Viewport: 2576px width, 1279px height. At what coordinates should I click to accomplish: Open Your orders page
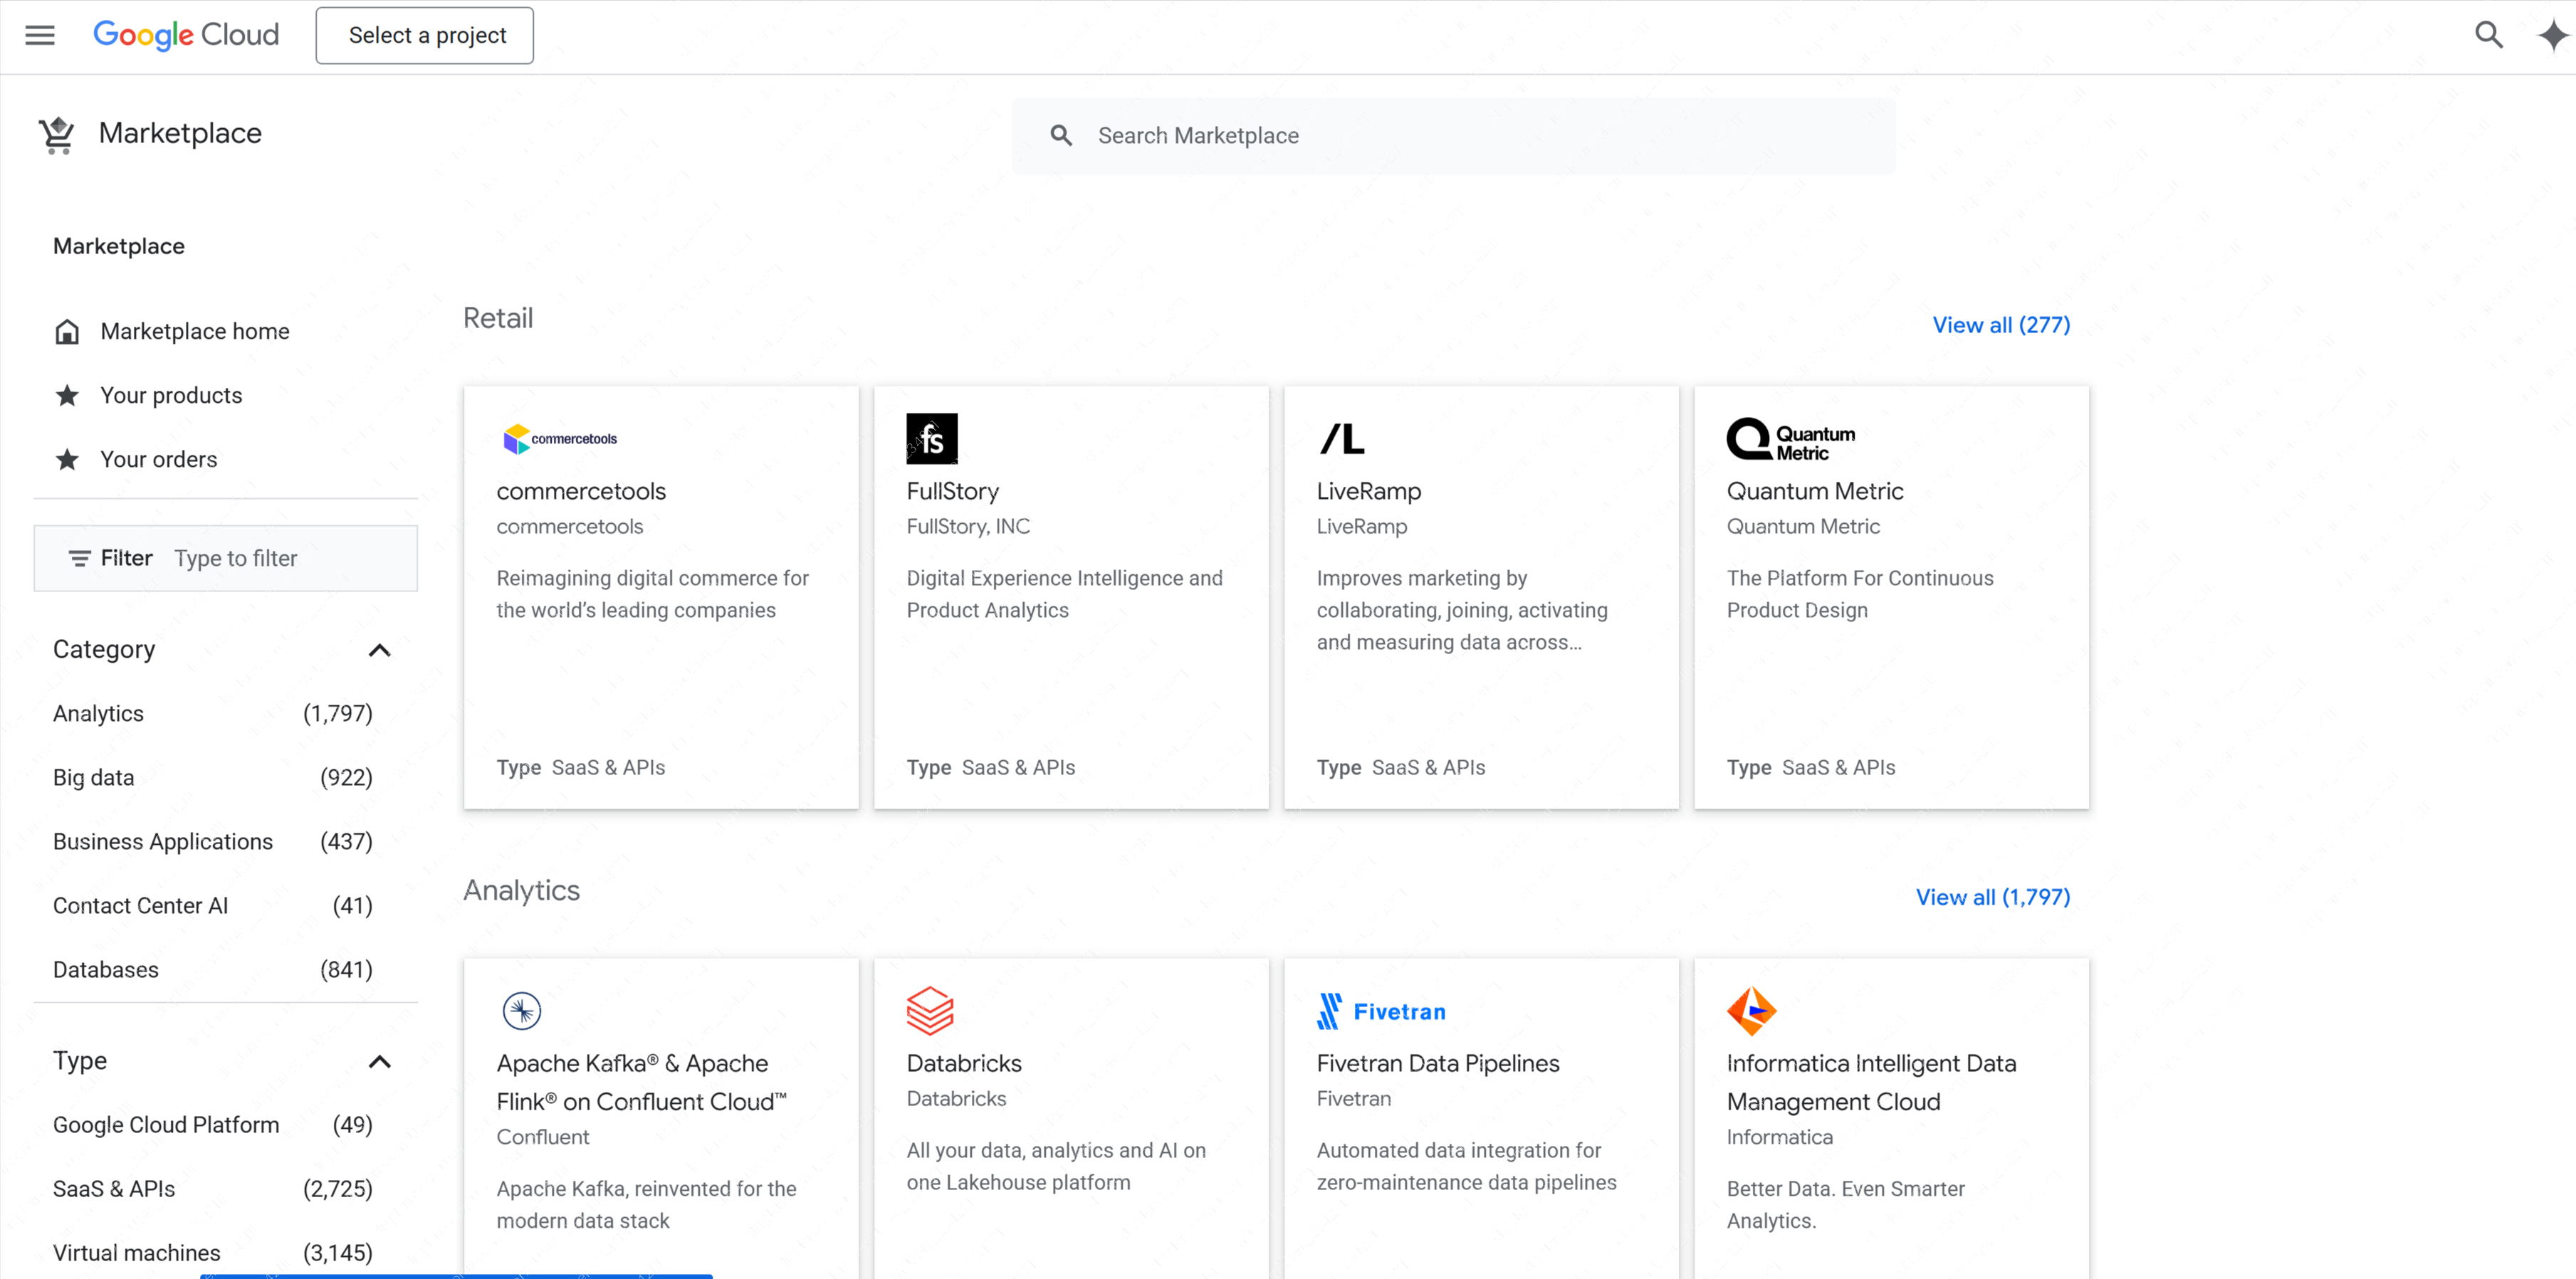(158, 459)
